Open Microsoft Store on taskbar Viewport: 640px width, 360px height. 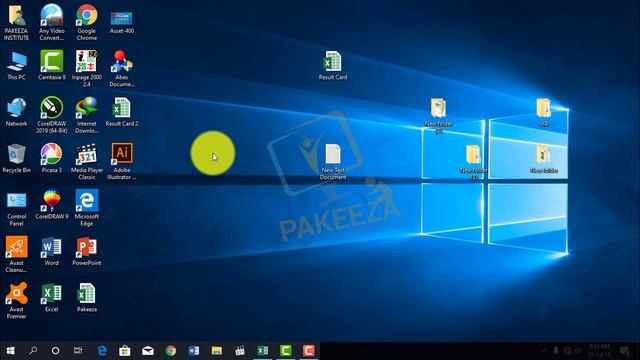pyautogui.click(x=125, y=351)
